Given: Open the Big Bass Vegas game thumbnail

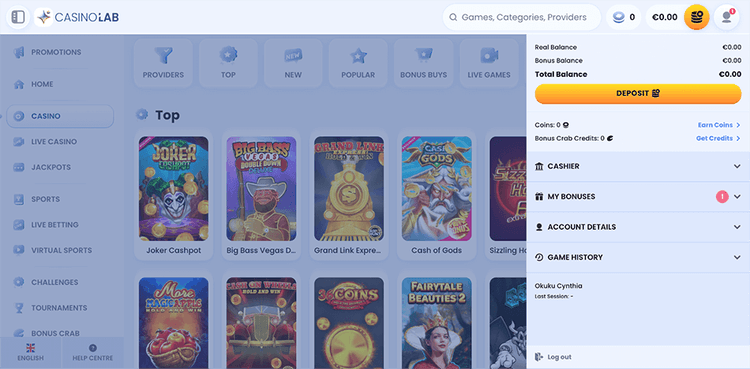Looking at the screenshot, I should pos(261,189).
